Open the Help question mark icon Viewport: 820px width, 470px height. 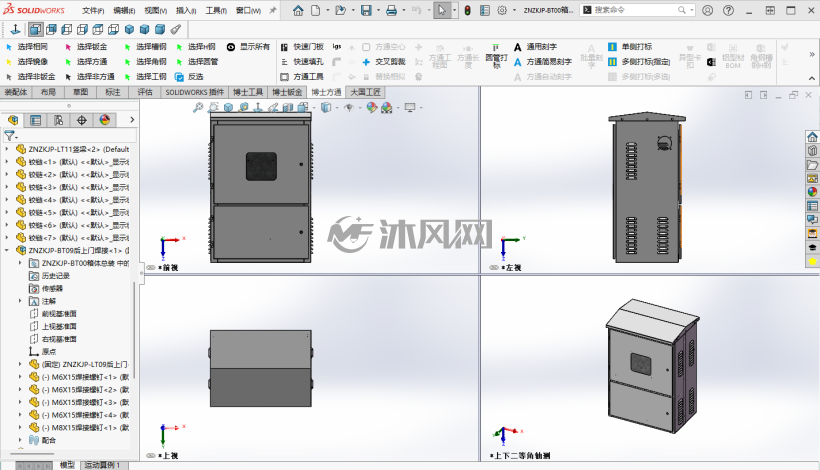pyautogui.click(x=728, y=10)
